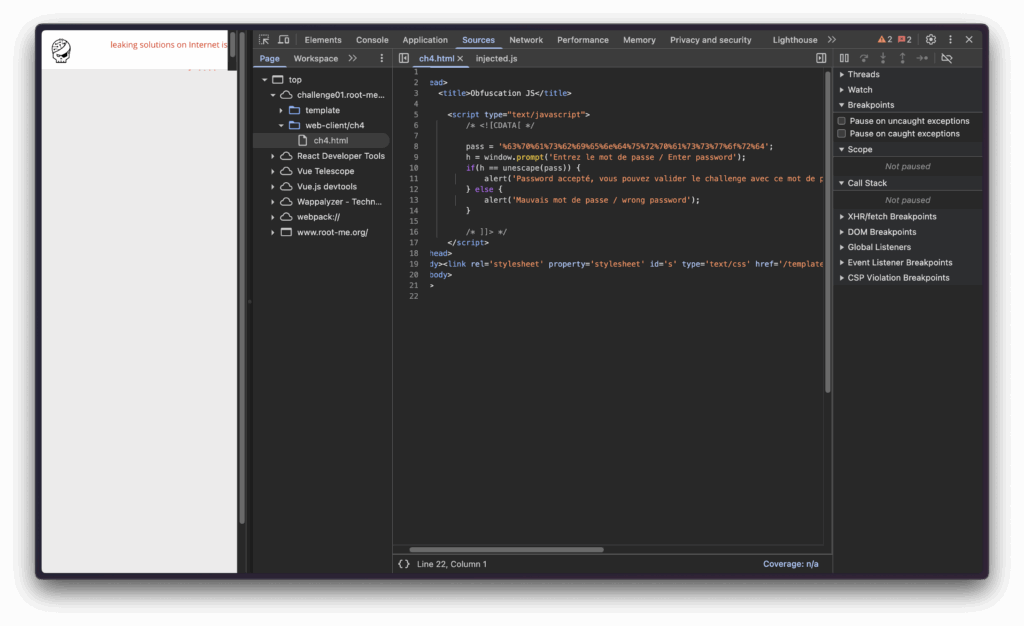Screen dimensions: 1024x626
Task: Click the Coverage: n/a link
Action: pos(790,564)
